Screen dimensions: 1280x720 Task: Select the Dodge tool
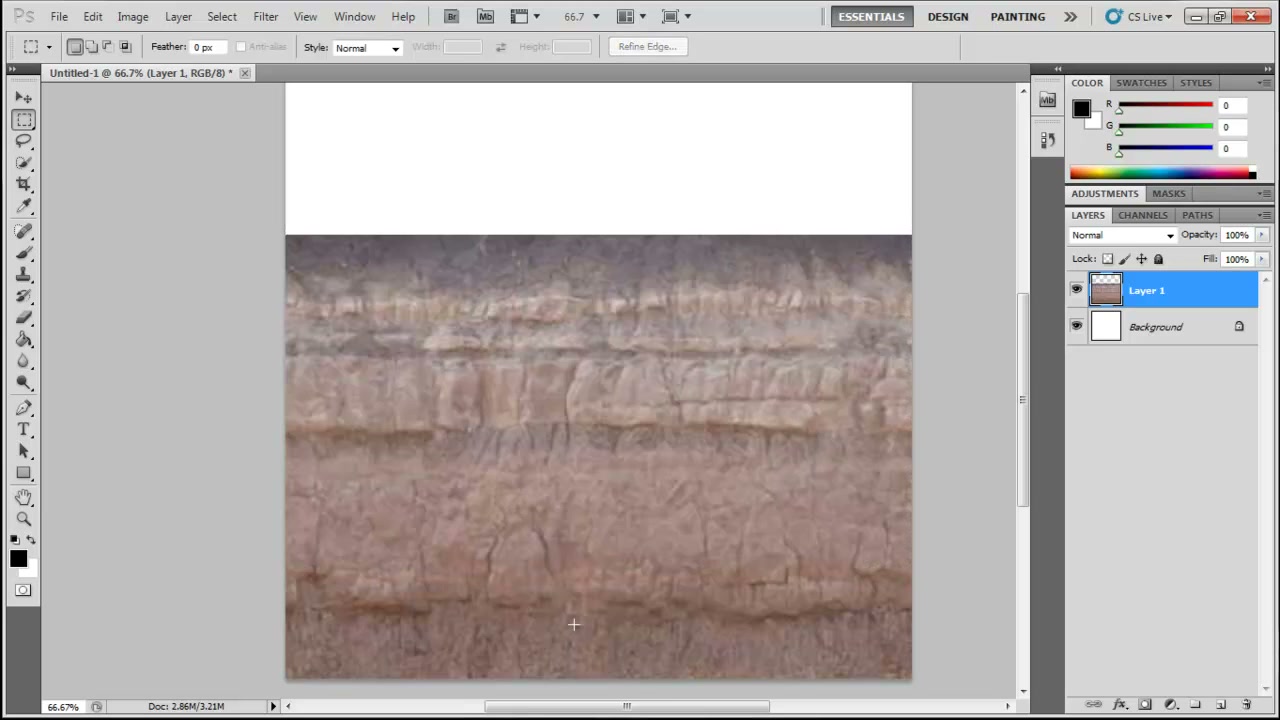(24, 384)
